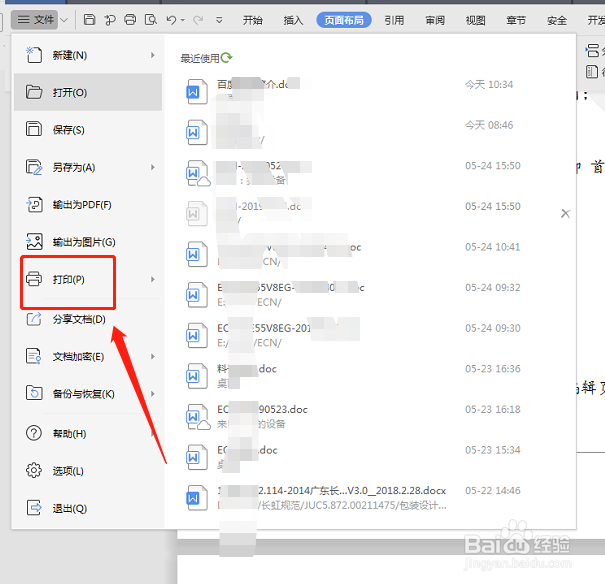
Task: Choose 打印(P) from the file menu
Action: pos(88,279)
